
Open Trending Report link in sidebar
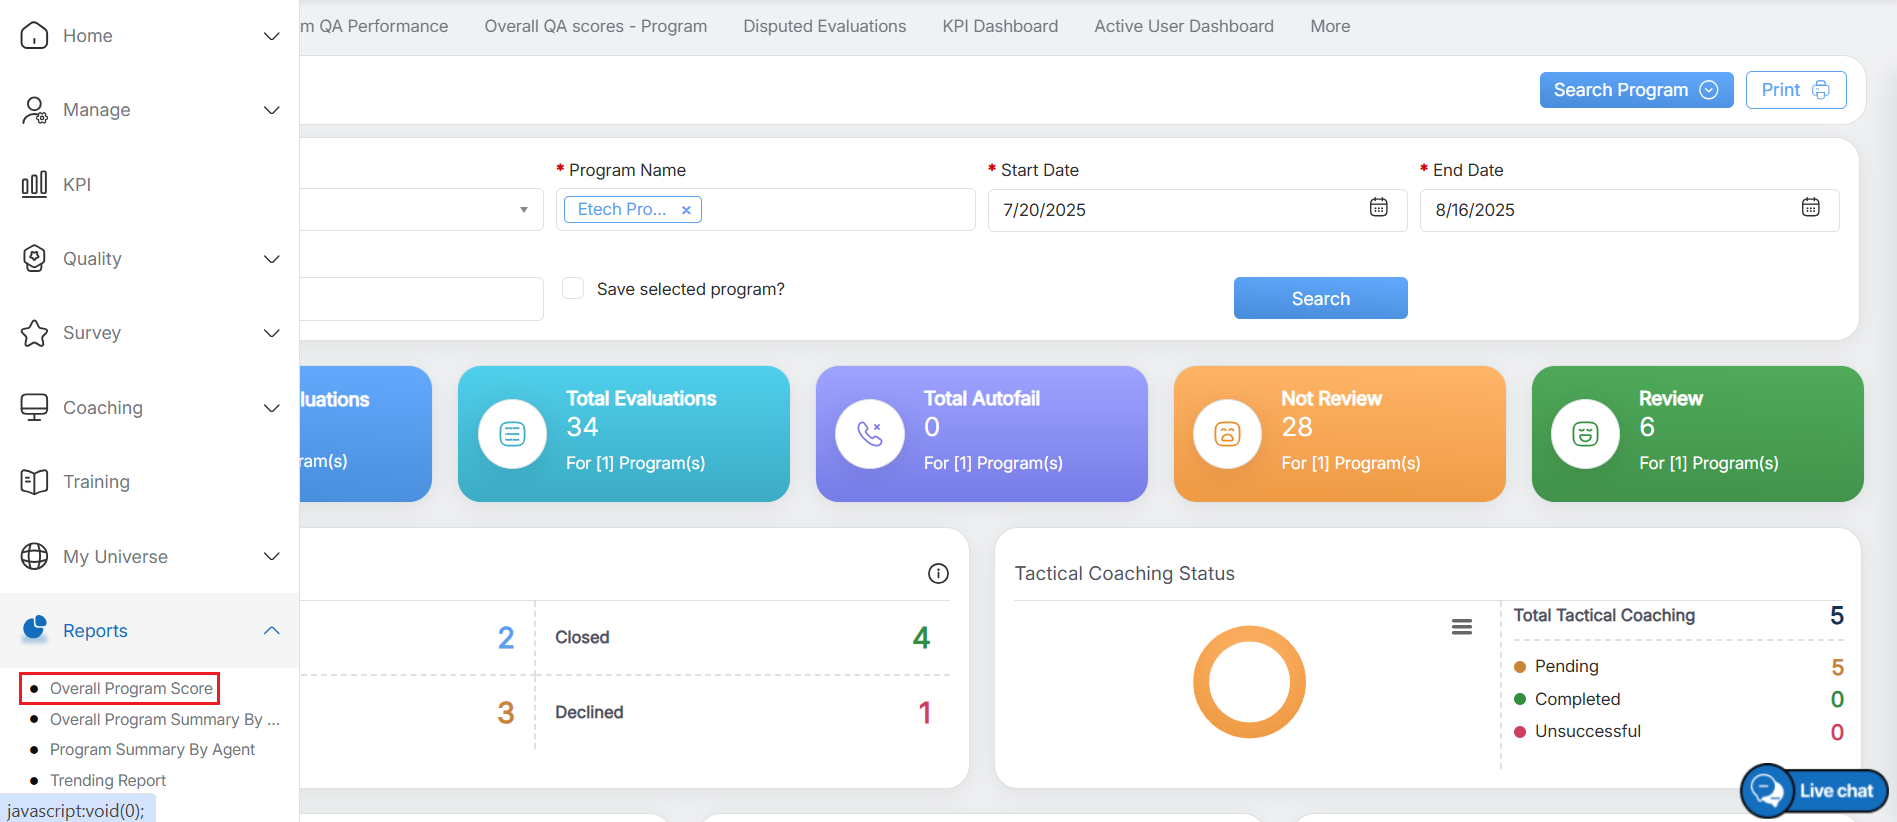108,780
